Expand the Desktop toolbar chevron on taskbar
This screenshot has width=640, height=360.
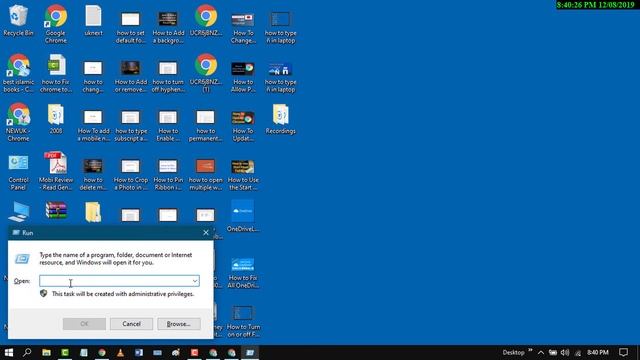pos(530,350)
